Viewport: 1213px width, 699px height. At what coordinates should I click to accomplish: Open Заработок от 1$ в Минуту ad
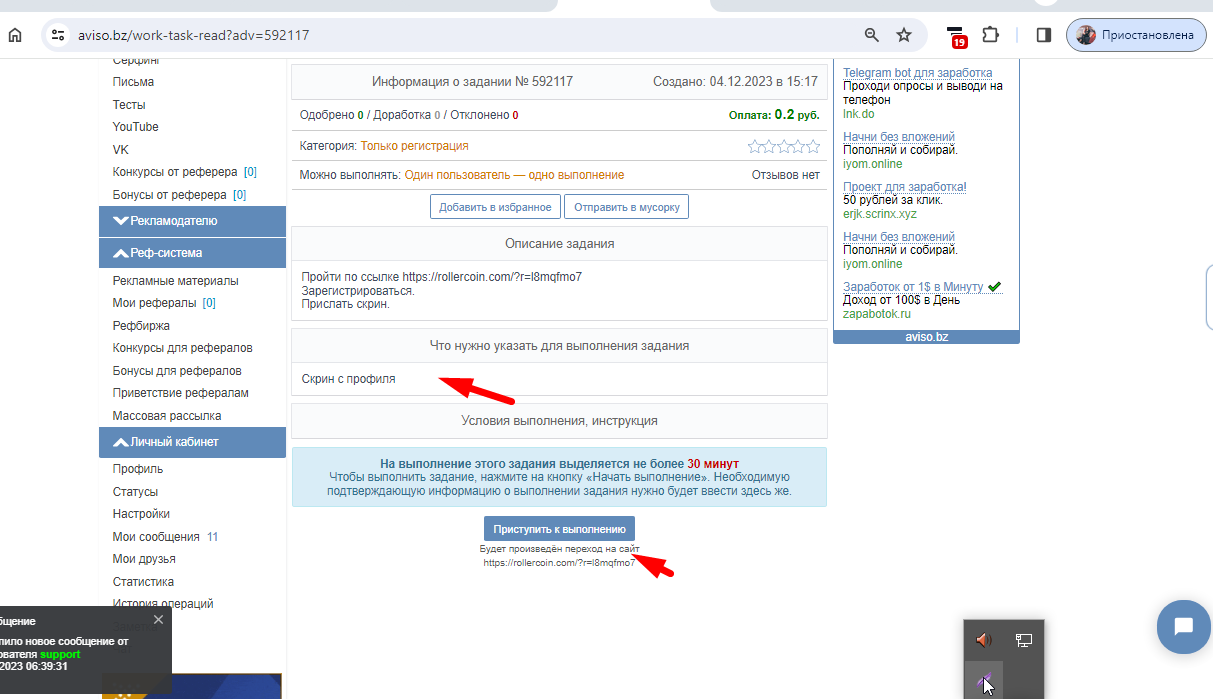point(913,287)
